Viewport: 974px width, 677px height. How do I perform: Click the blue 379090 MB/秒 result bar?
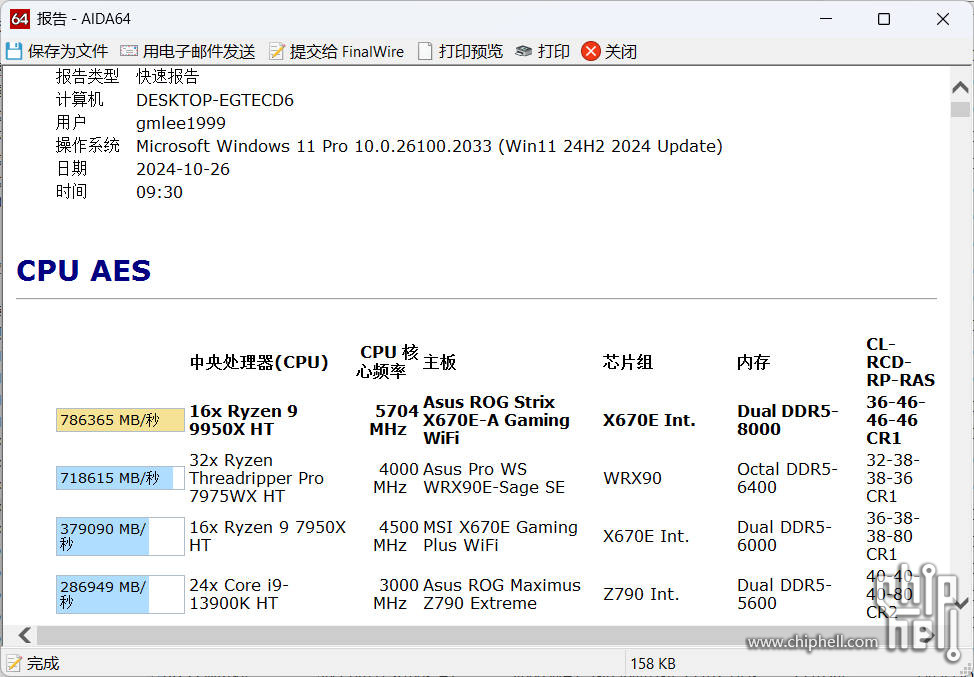click(x=120, y=536)
